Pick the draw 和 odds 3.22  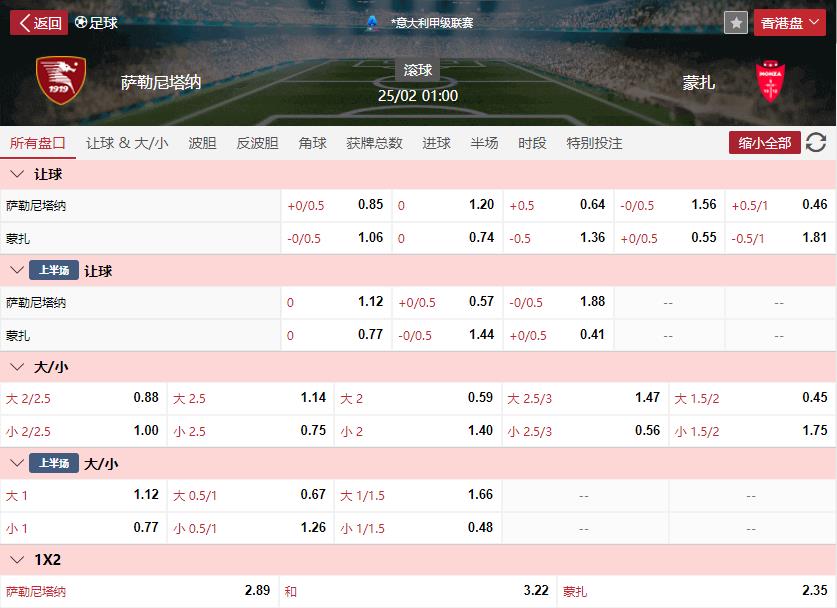pyautogui.click(x=418, y=591)
